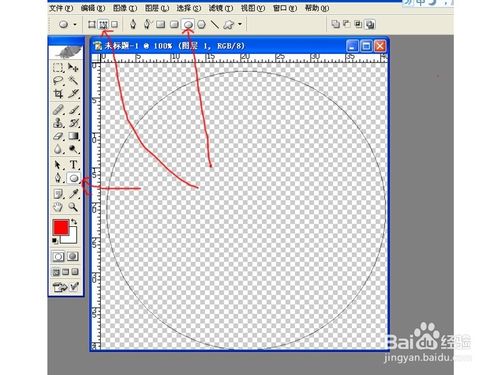Open the white background color picker
Screen dimensions: 500x375
pos(73,239)
